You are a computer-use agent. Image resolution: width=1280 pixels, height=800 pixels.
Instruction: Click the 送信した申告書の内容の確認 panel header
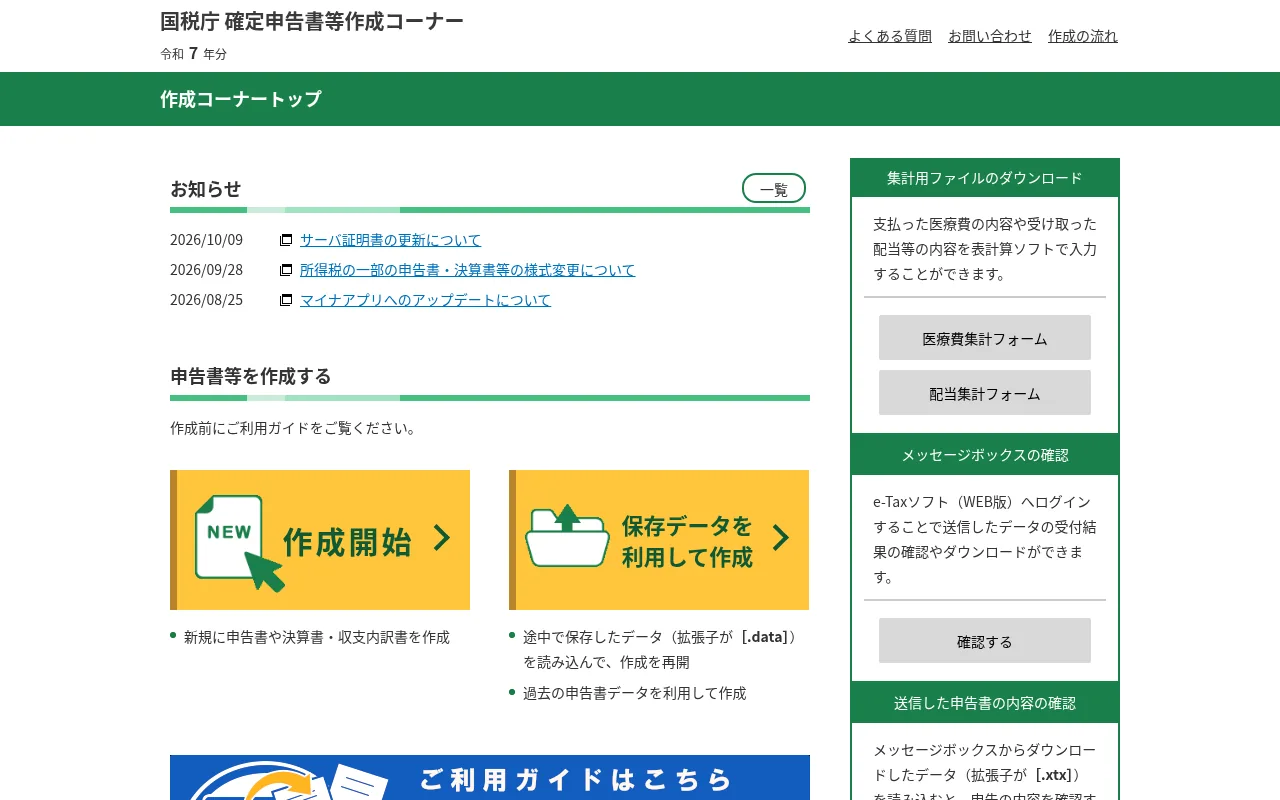click(985, 702)
